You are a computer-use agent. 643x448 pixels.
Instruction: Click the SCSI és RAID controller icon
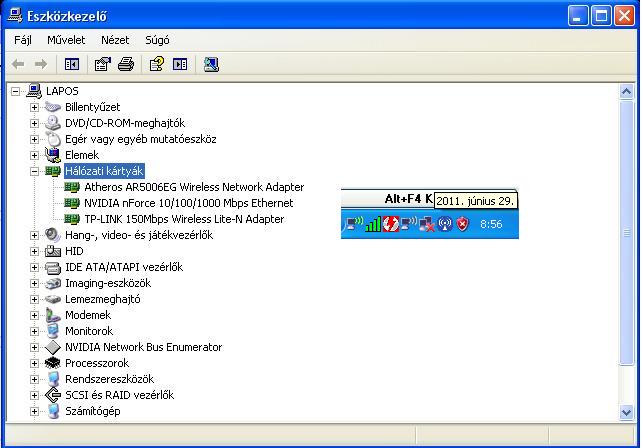point(52,395)
